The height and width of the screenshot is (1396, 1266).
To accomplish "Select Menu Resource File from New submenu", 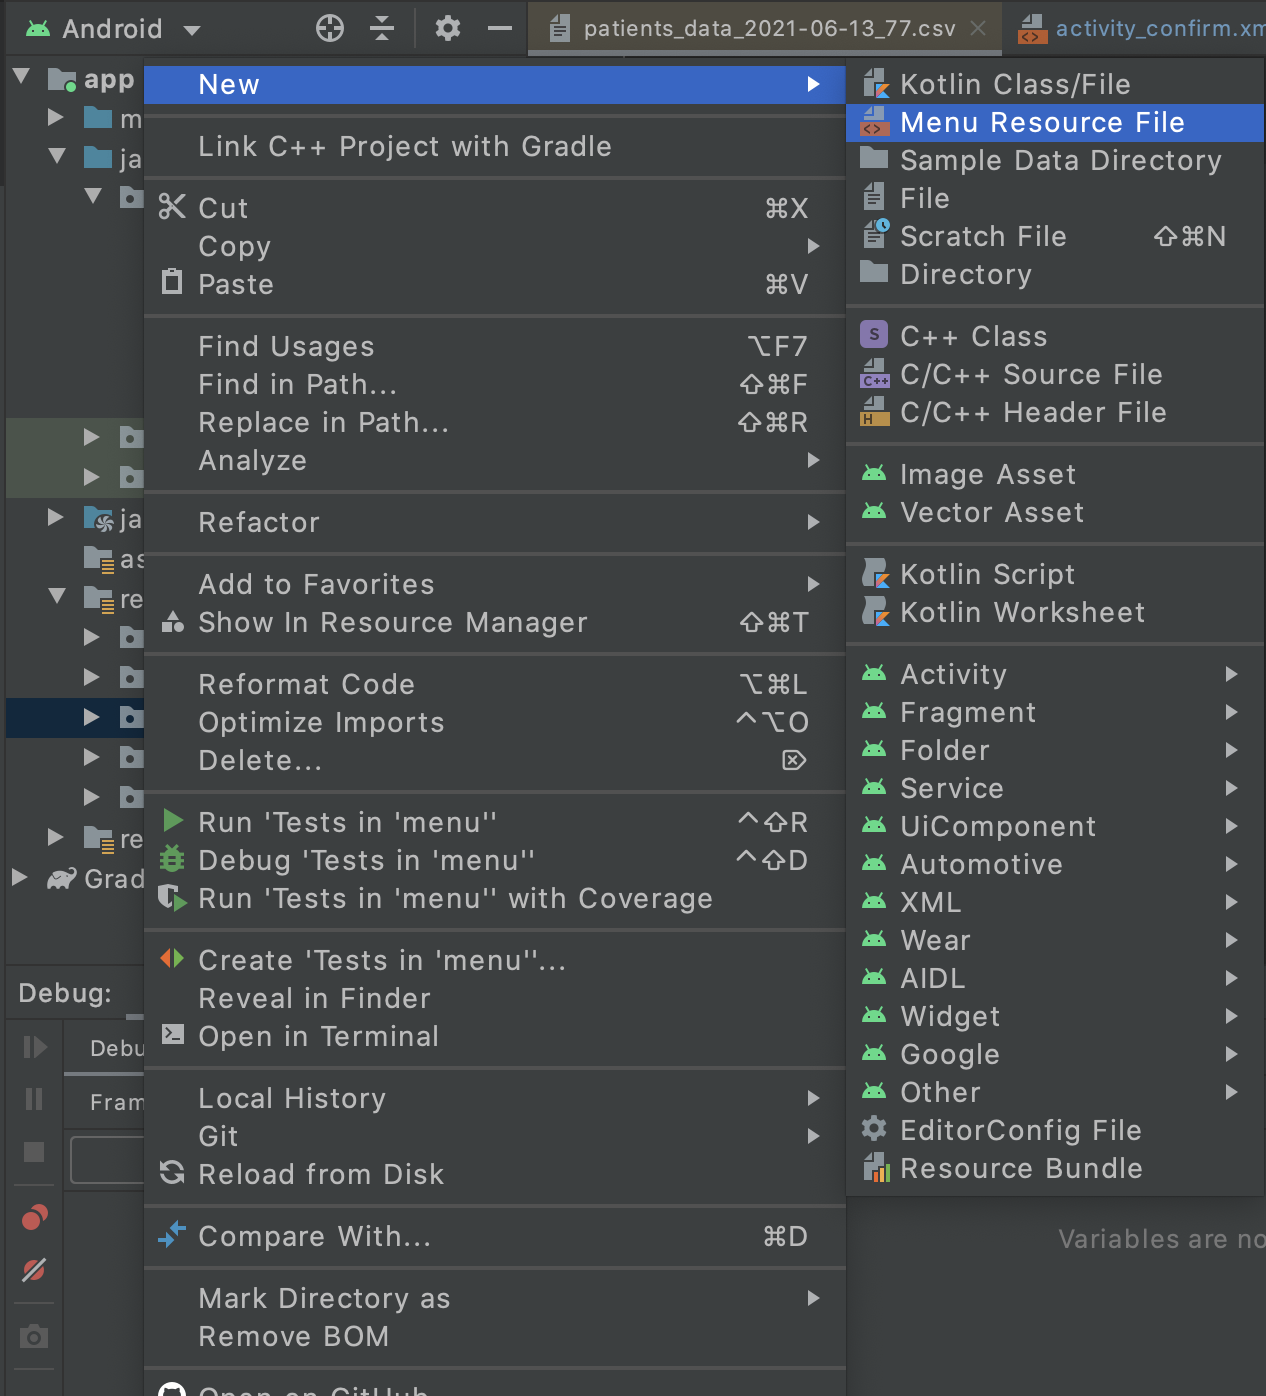I will point(1042,122).
